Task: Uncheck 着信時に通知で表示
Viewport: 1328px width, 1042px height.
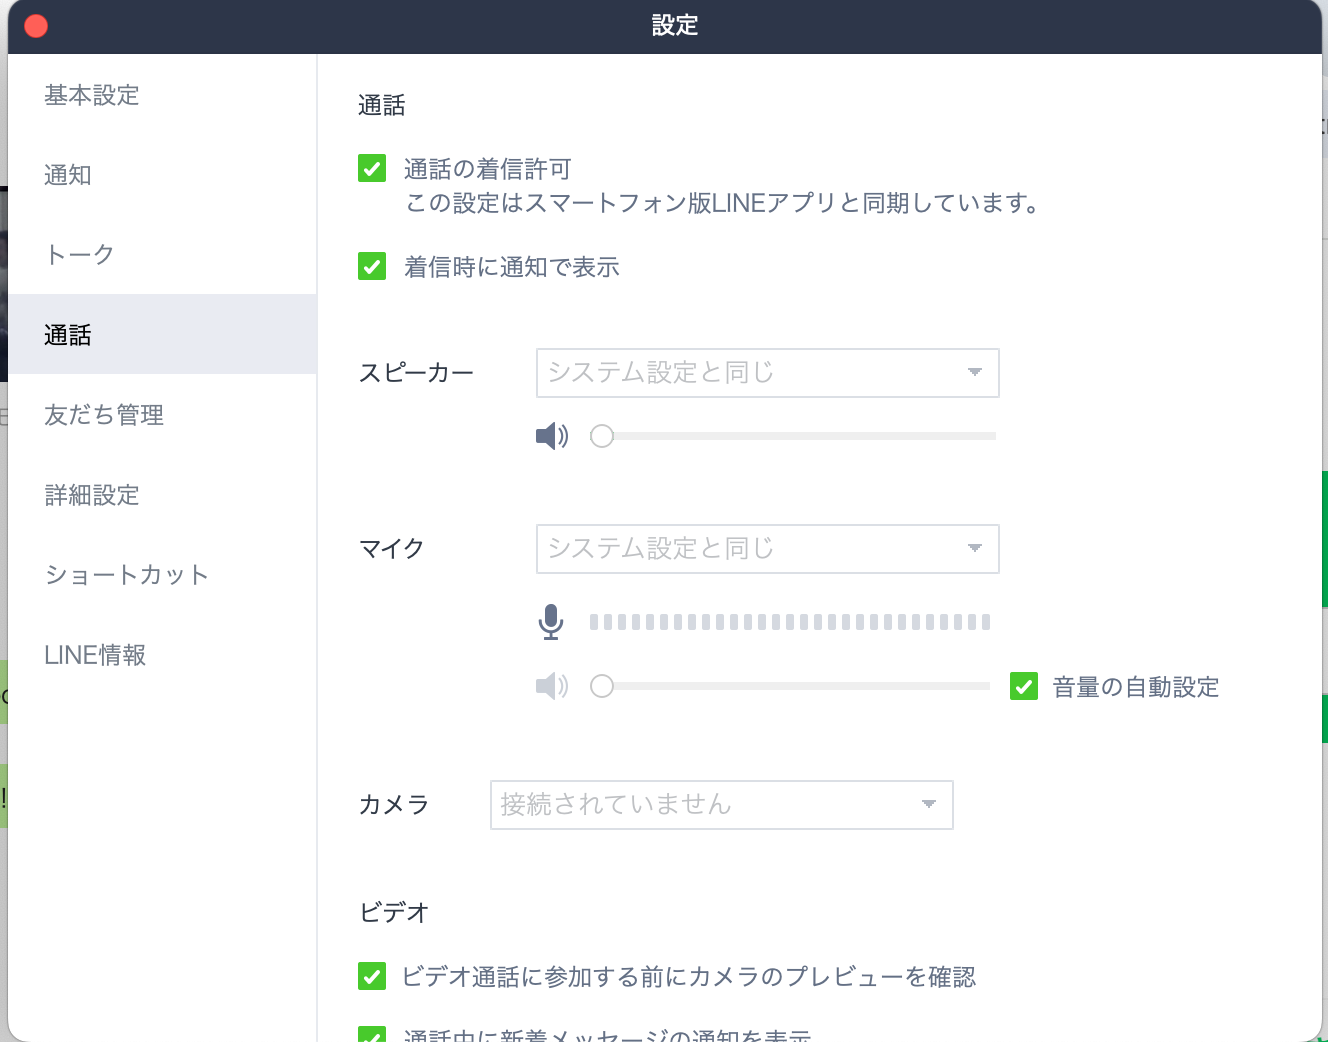Action: coord(372,267)
